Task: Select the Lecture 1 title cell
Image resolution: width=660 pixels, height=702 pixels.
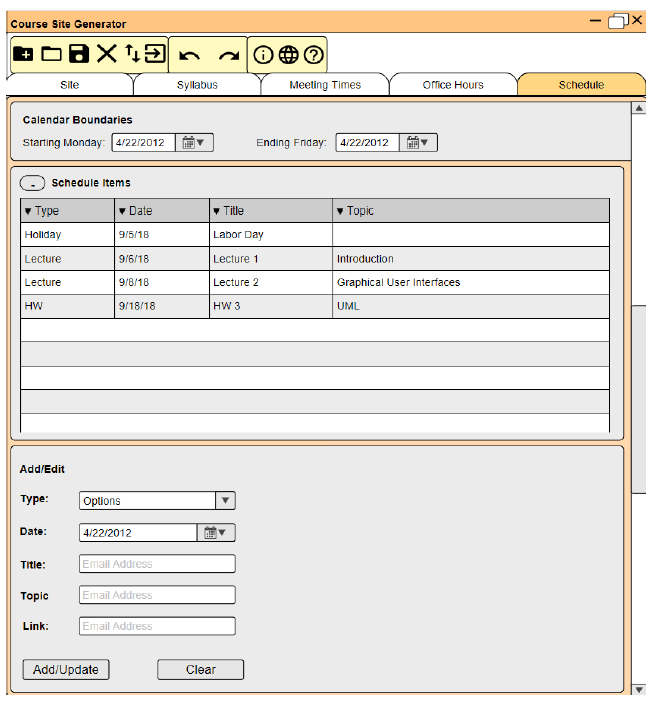Action: point(271,259)
